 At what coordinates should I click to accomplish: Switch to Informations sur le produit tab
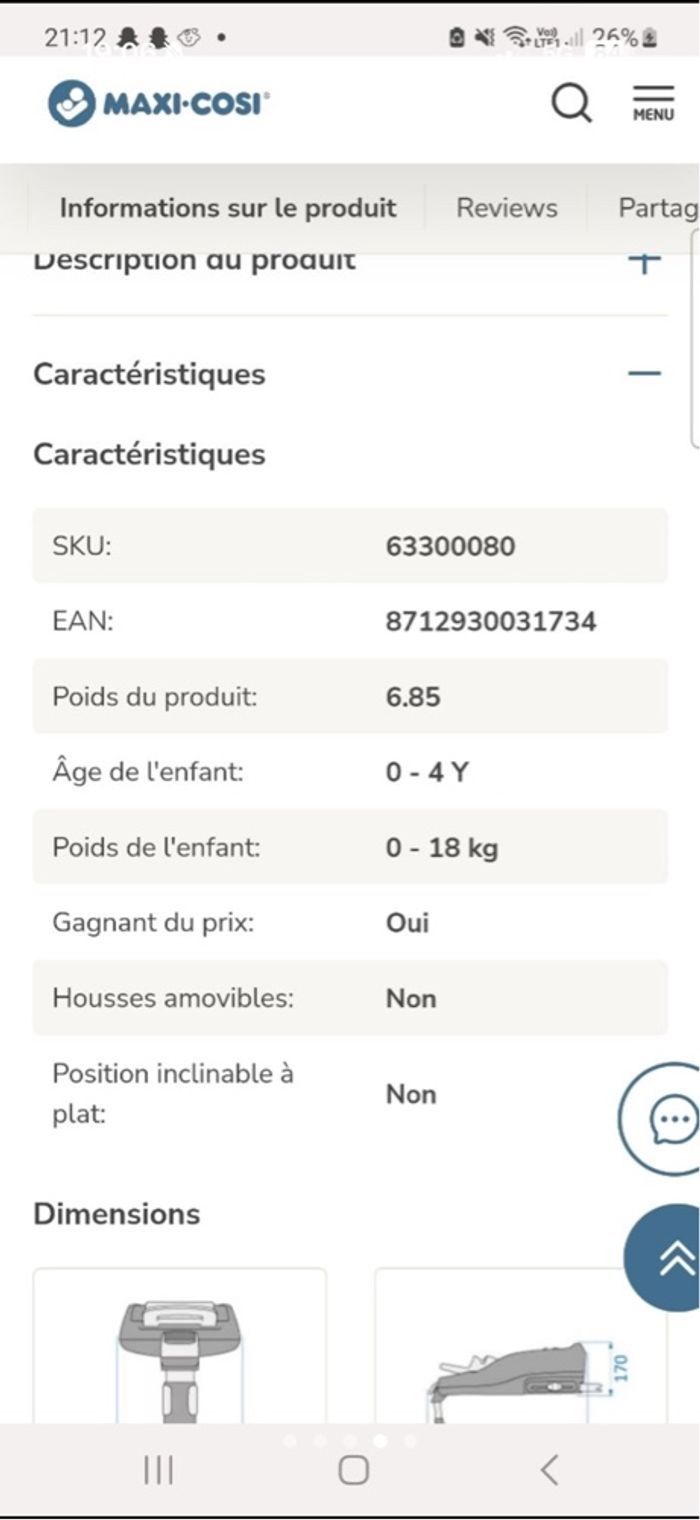pos(228,208)
